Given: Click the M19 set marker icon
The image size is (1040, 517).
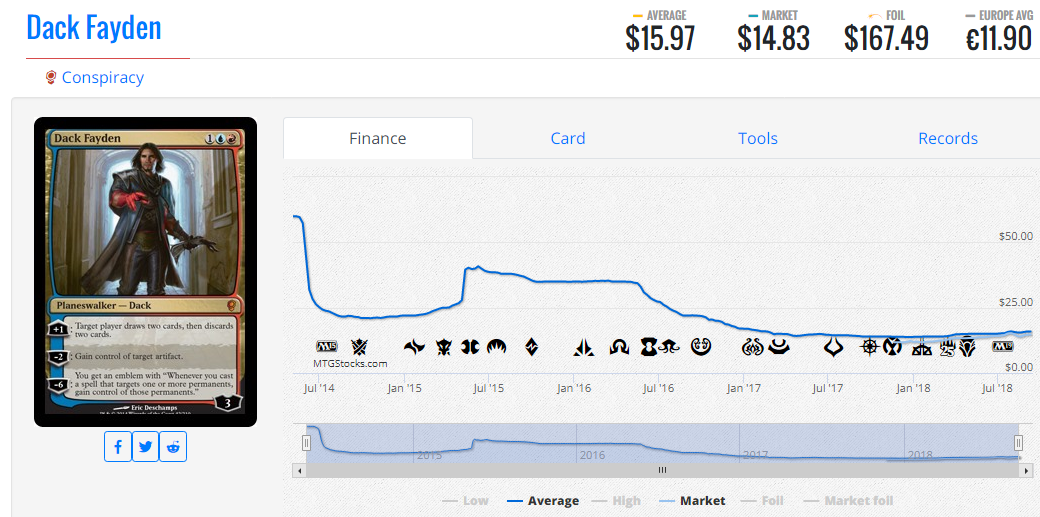Looking at the screenshot, I should tap(1002, 346).
